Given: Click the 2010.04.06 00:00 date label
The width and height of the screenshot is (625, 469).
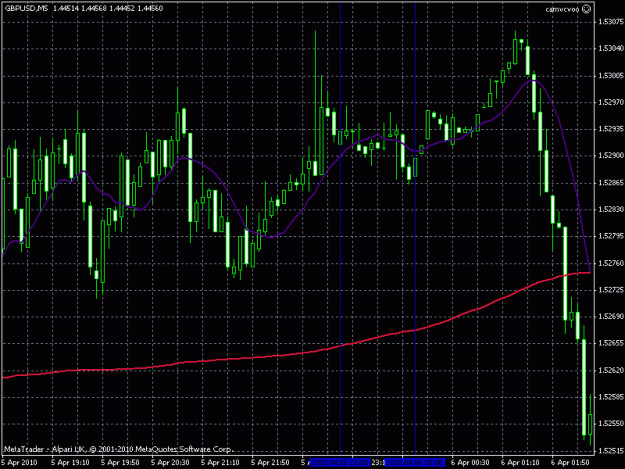Looking at the screenshot, I should pyautogui.click(x=415, y=463).
